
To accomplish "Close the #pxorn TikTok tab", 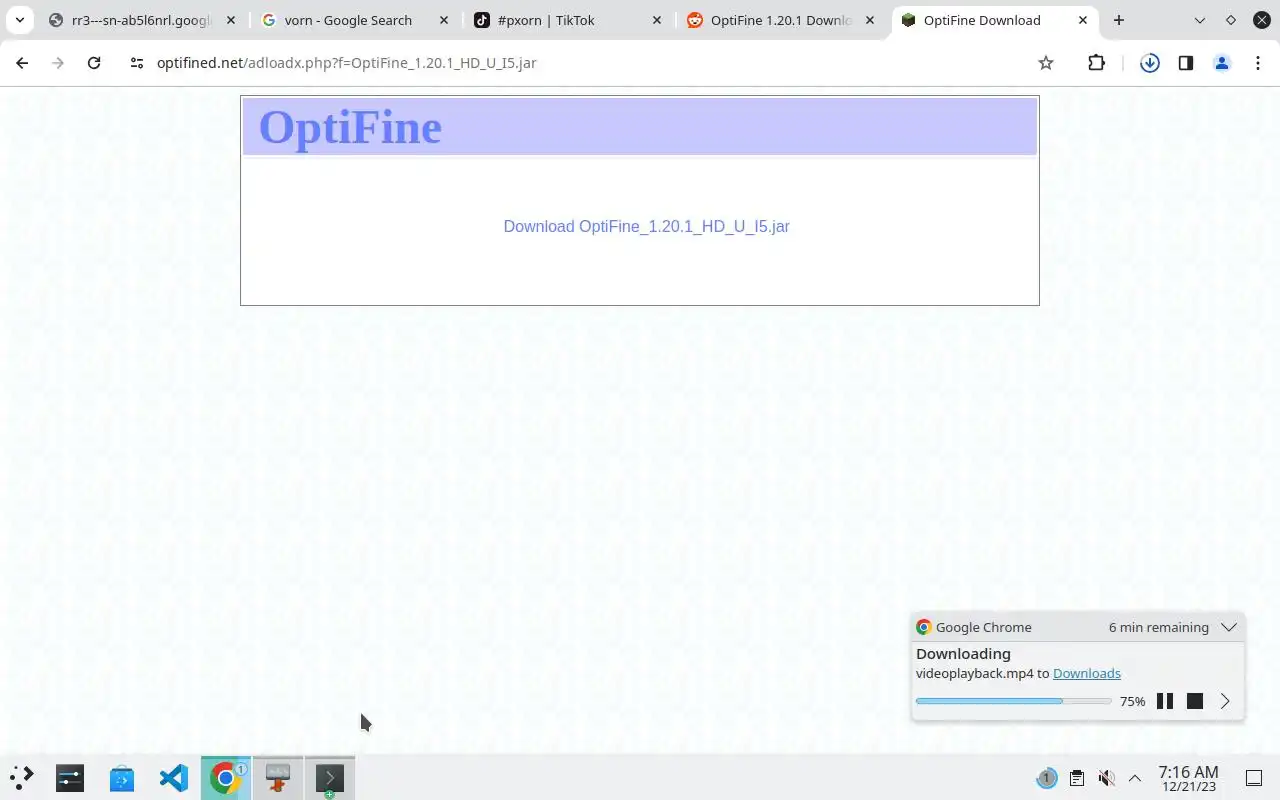I will (x=657, y=20).
